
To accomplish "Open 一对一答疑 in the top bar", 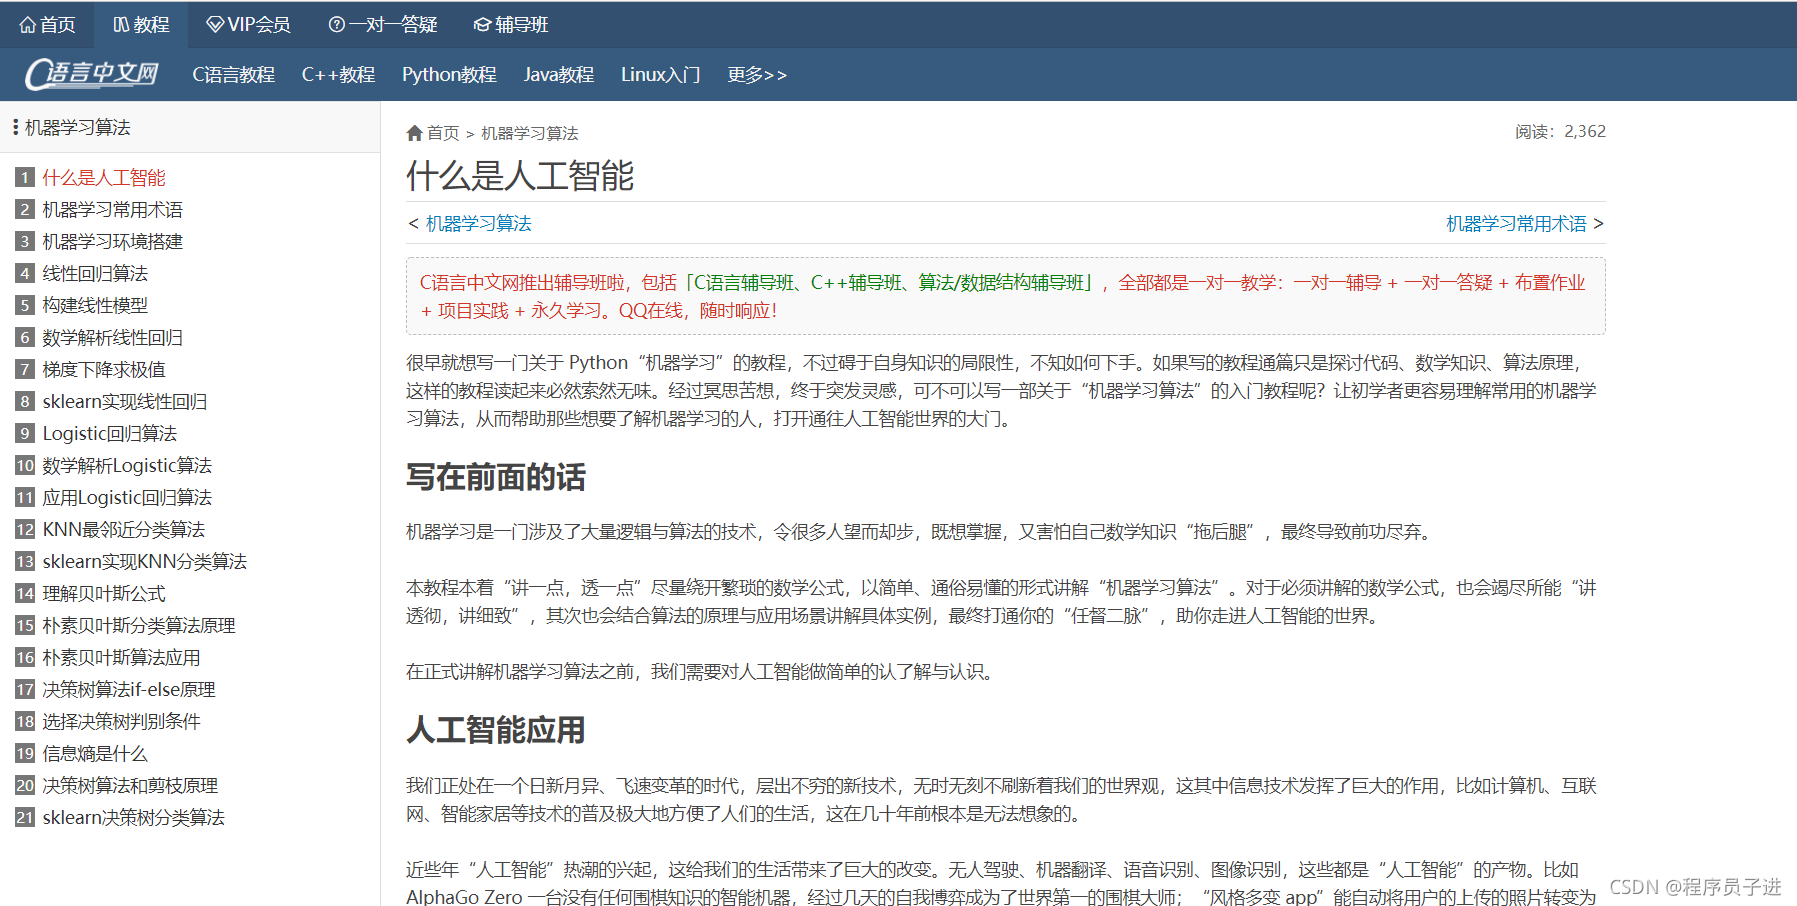I will [383, 24].
